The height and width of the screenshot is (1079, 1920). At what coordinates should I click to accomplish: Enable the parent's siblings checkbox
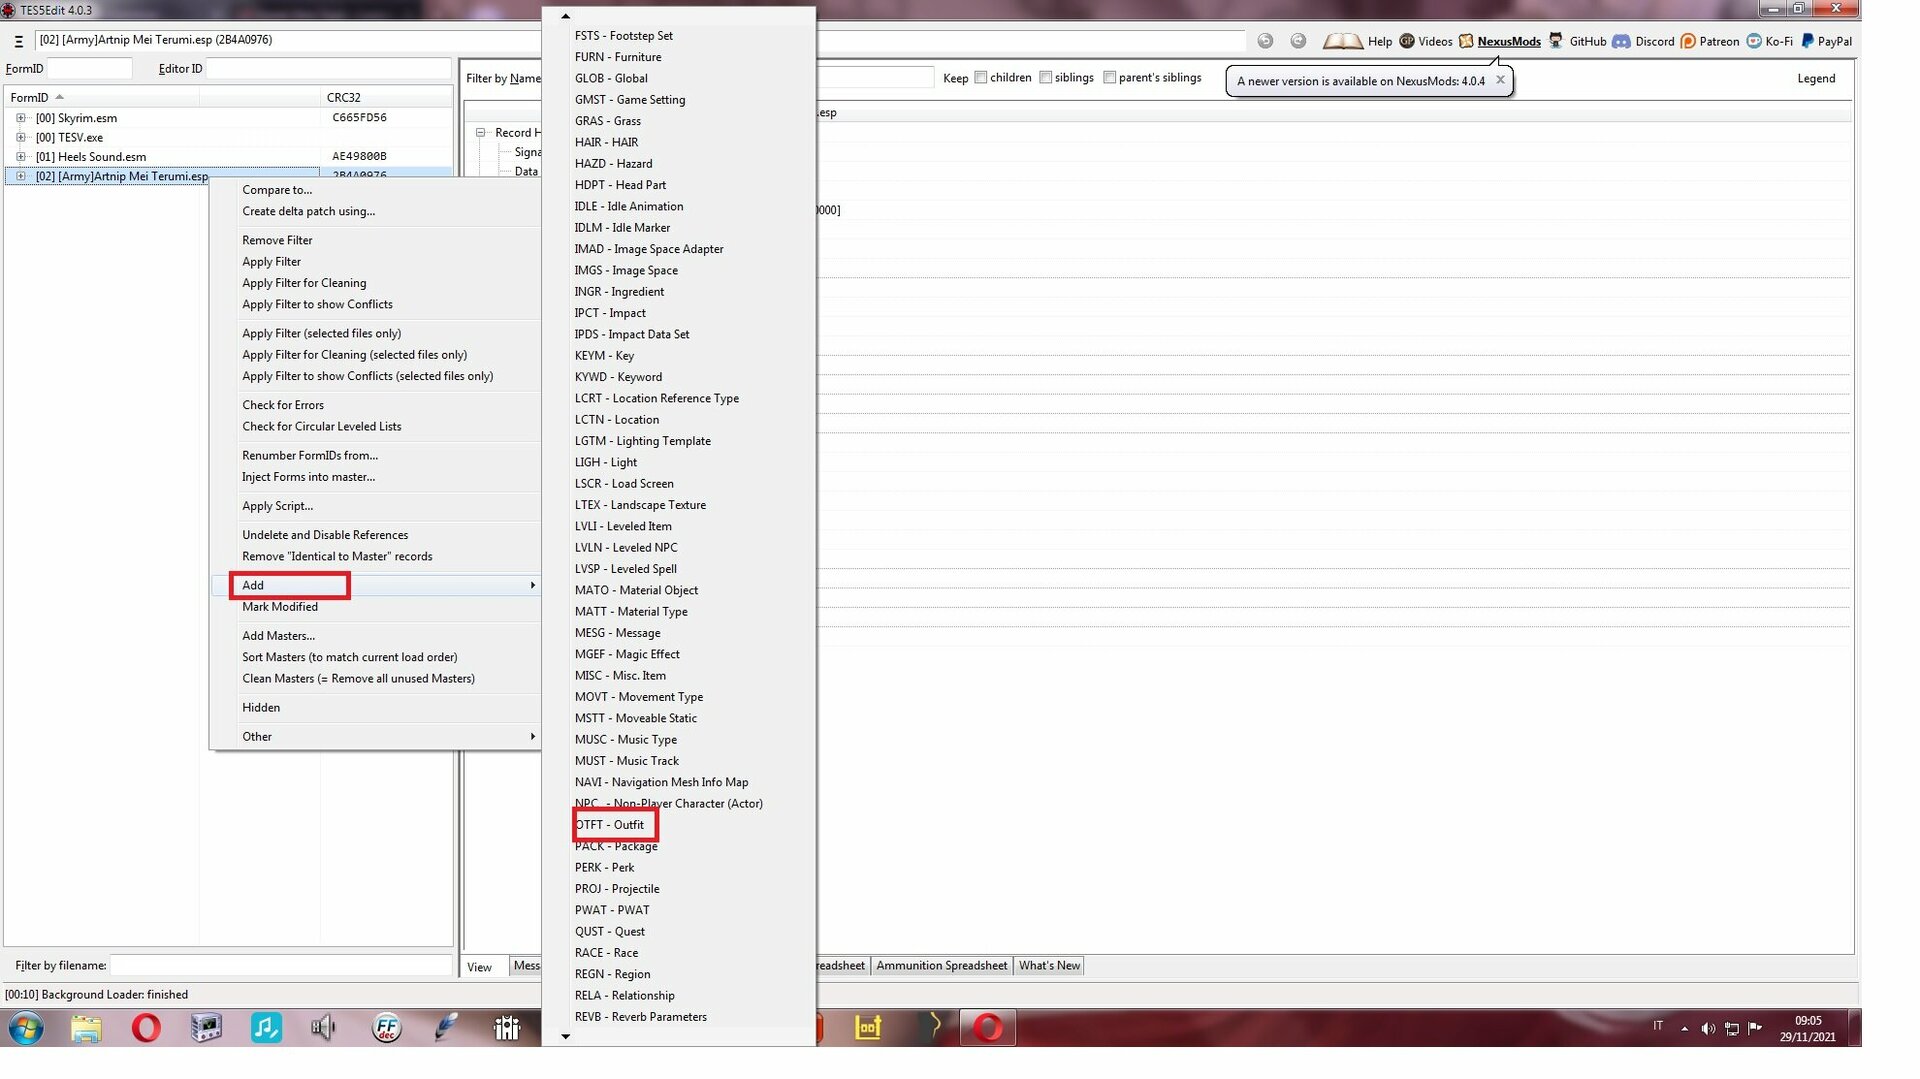coord(1110,78)
